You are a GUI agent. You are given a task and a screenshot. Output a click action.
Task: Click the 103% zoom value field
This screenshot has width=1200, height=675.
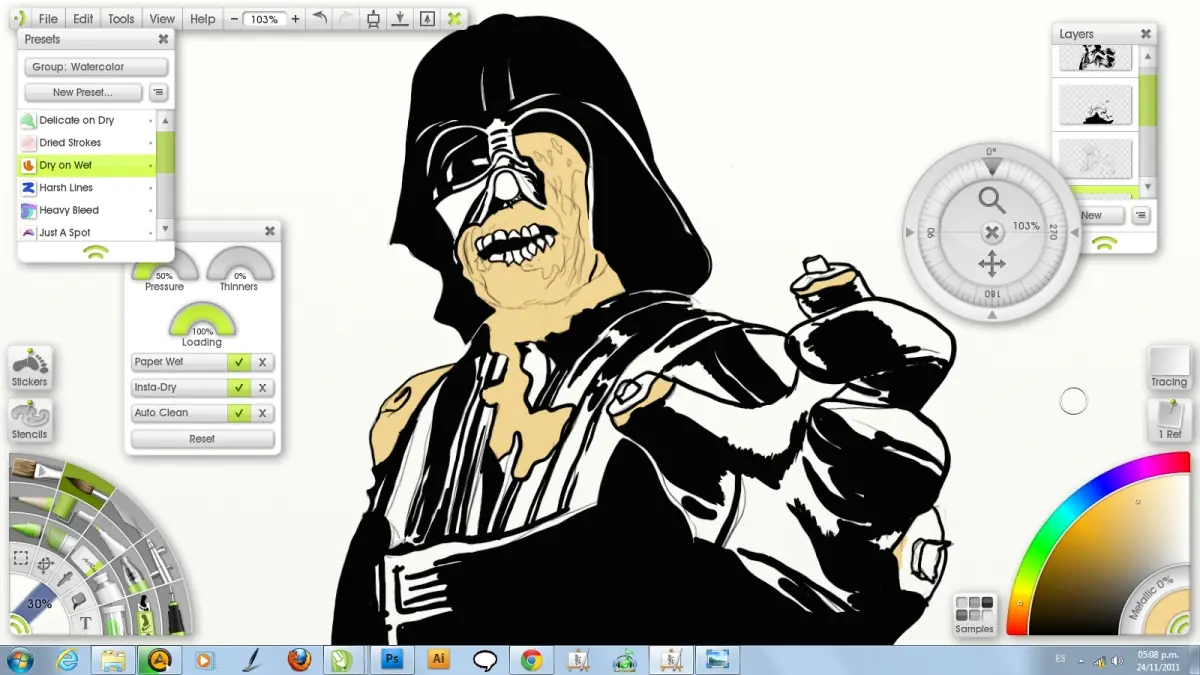264,19
